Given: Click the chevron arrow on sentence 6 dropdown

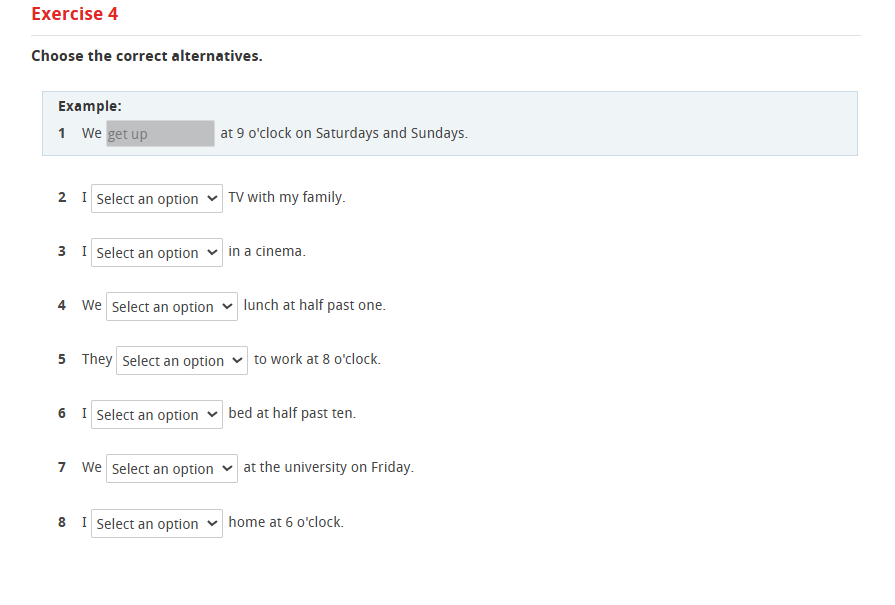Looking at the screenshot, I should click(212, 414).
